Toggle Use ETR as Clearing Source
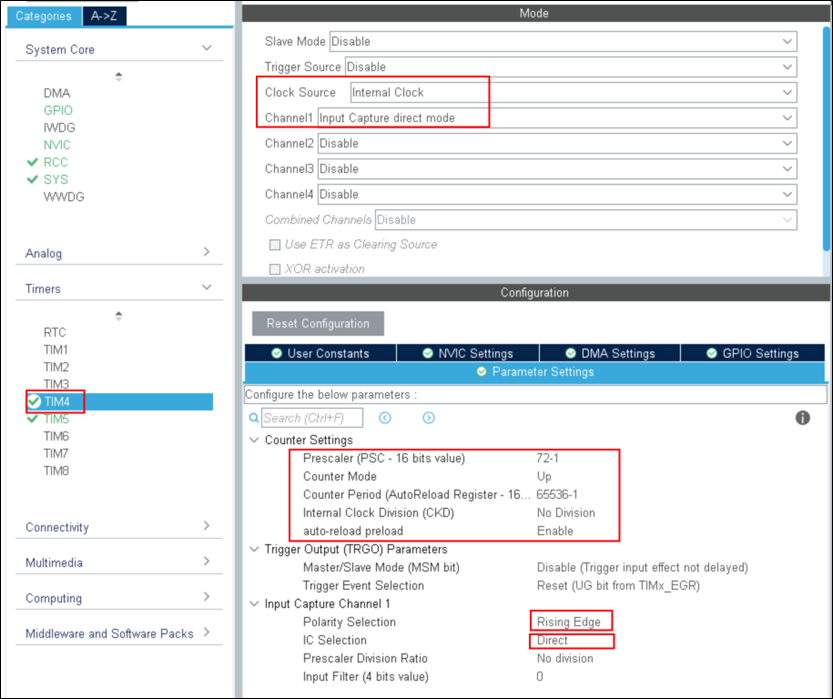The height and width of the screenshot is (699, 833). [x=274, y=245]
